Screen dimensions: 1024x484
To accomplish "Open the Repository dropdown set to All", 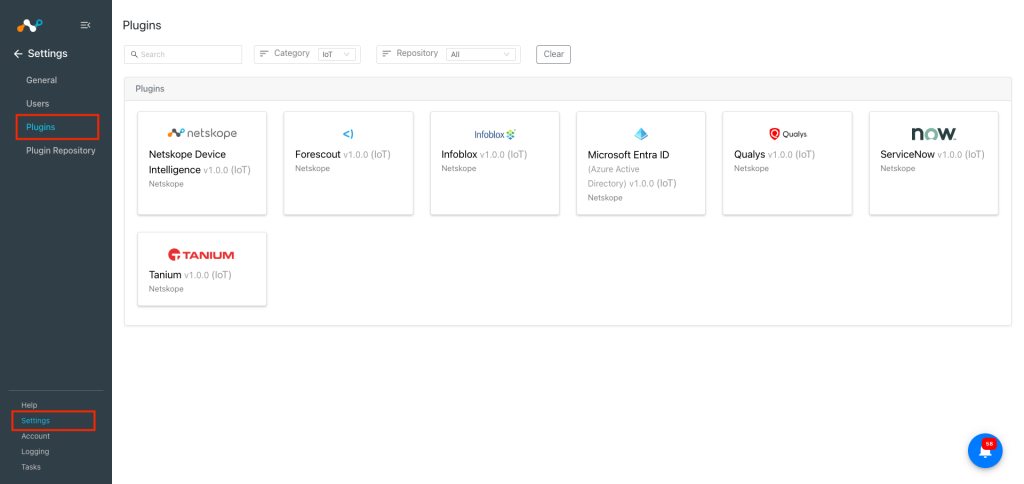I will (x=481, y=54).
